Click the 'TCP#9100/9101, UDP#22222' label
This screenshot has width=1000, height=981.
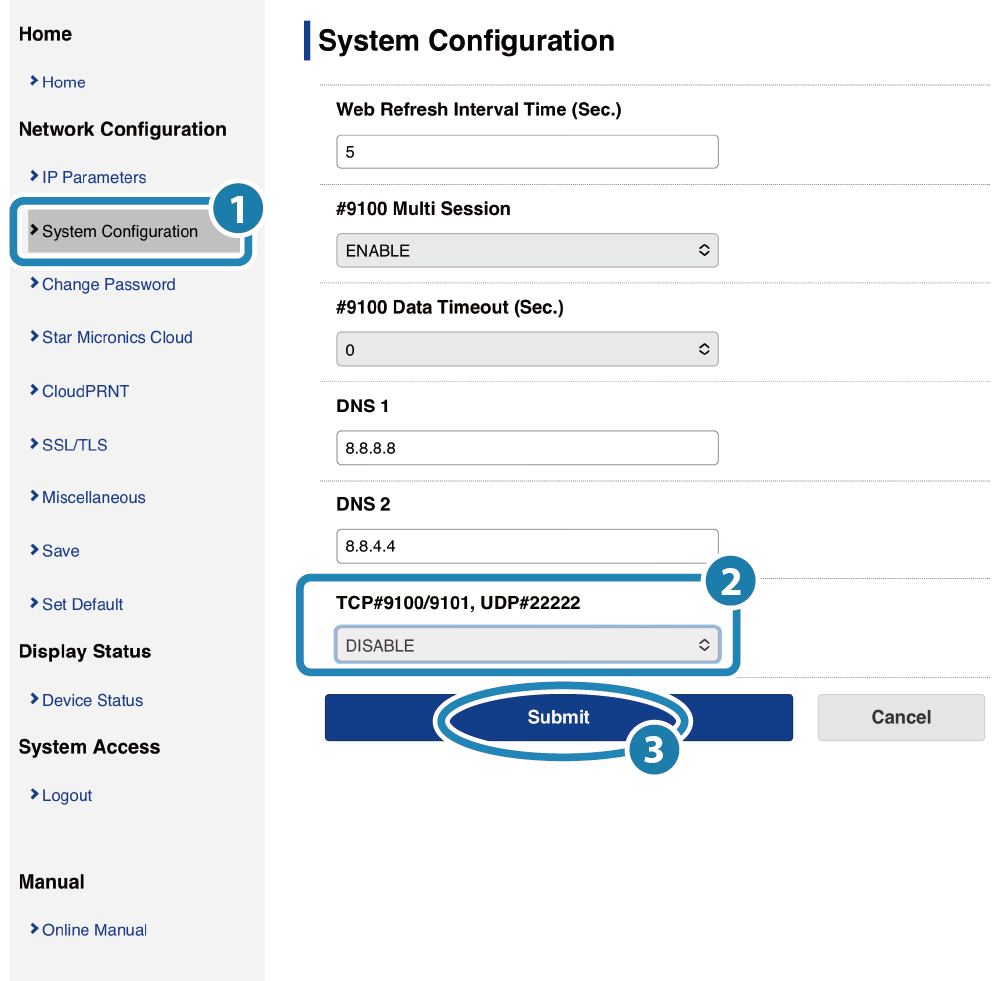click(x=458, y=603)
